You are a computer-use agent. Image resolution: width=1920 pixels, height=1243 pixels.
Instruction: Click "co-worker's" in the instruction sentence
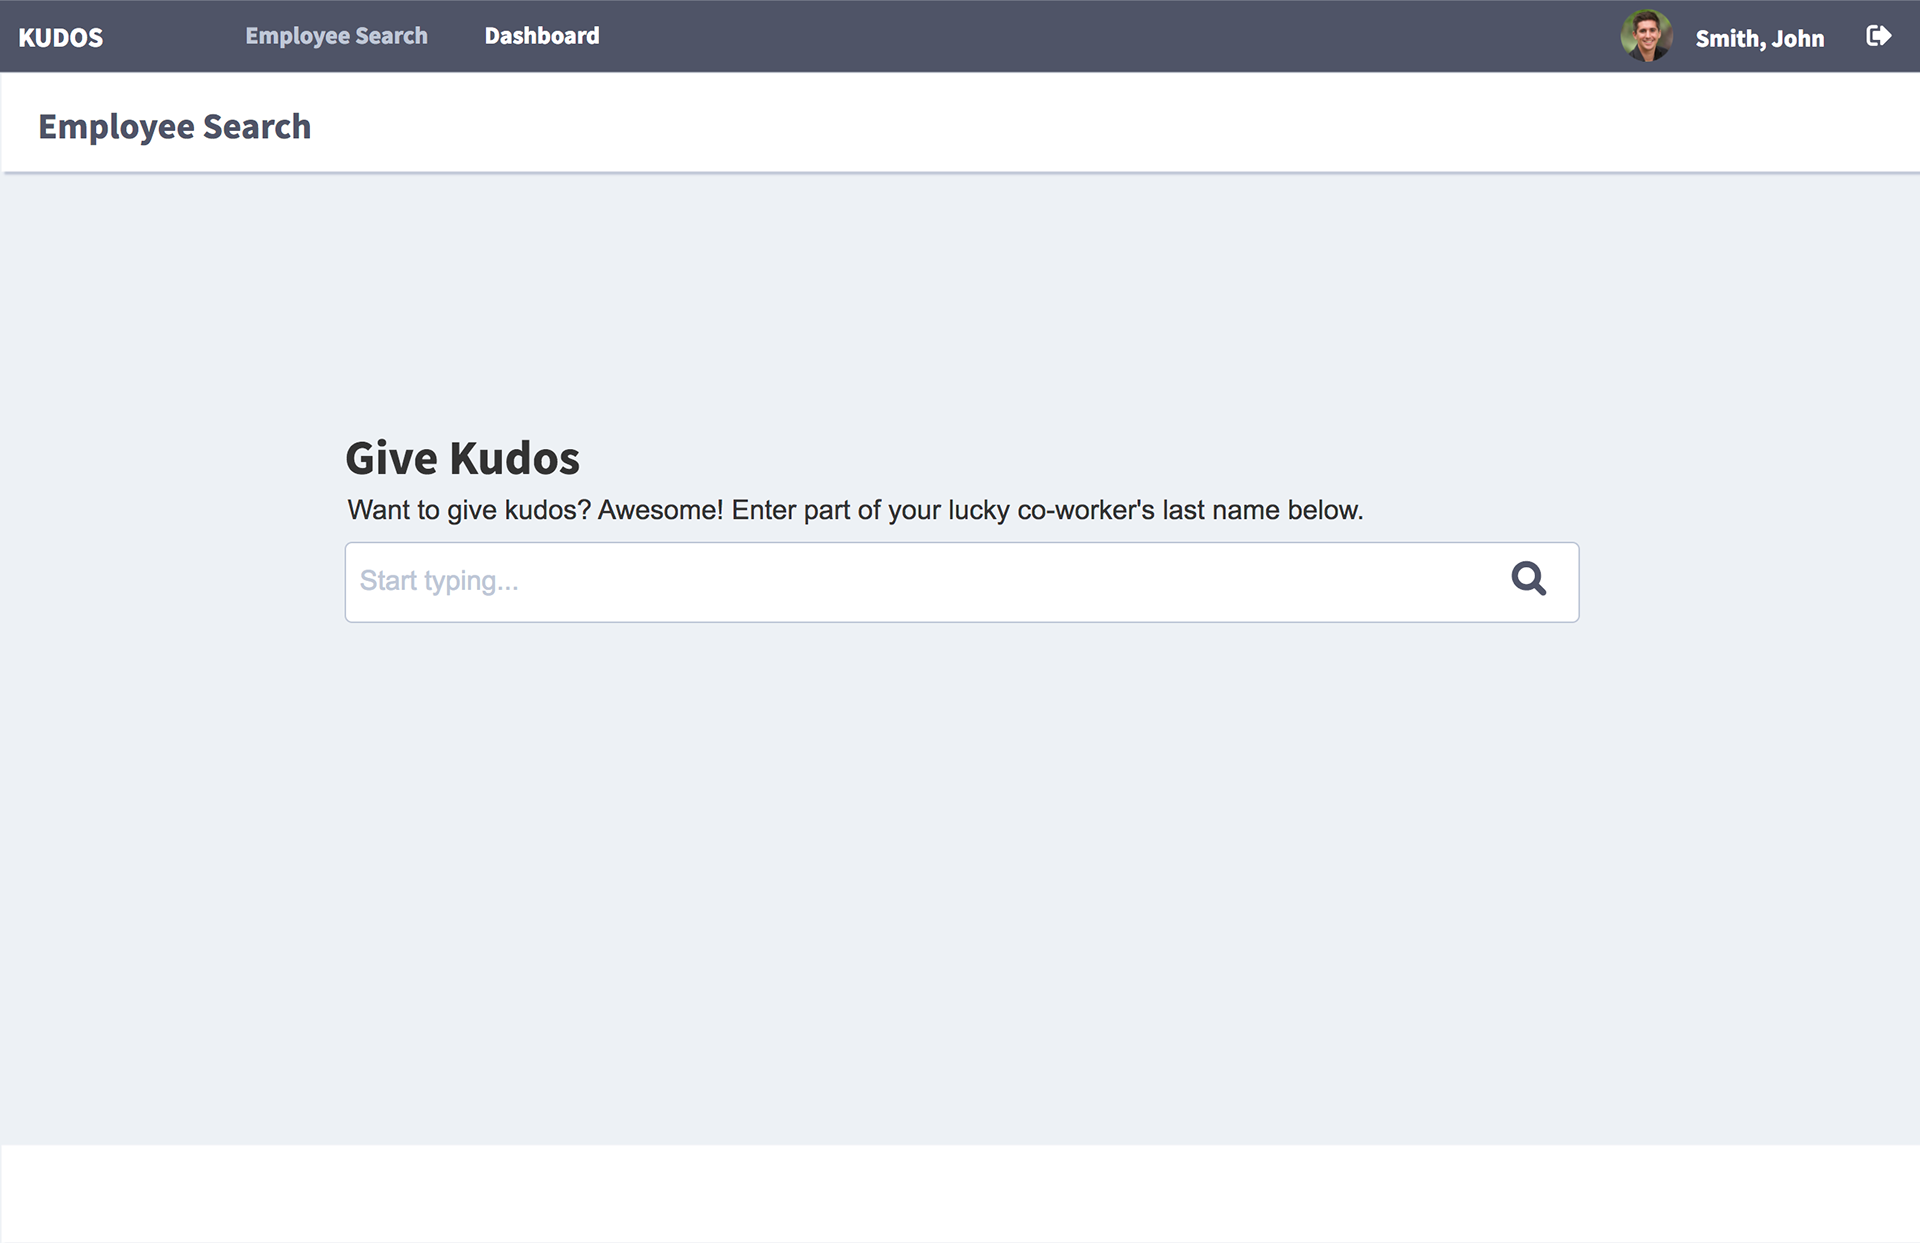1085,510
